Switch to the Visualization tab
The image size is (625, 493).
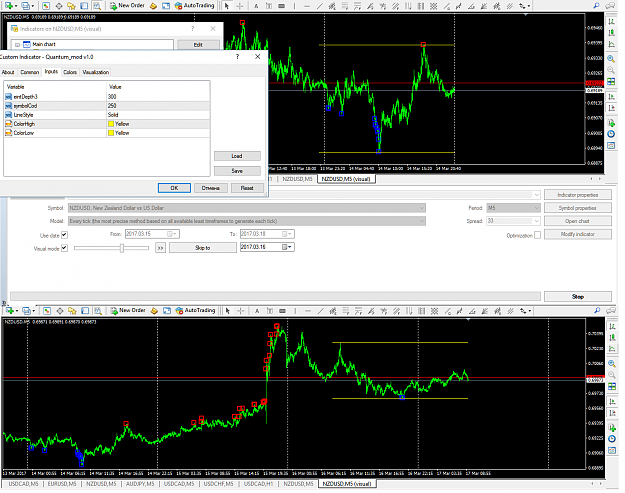tap(96, 72)
